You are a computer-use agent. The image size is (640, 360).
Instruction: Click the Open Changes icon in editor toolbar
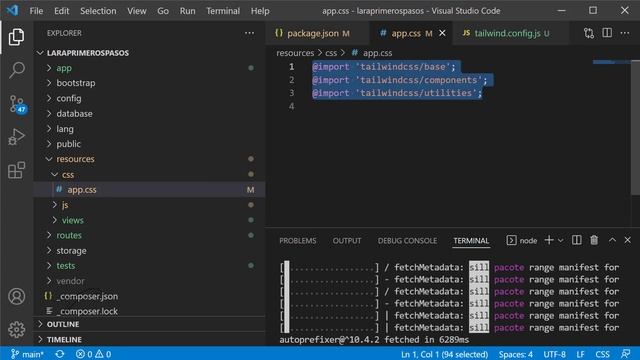click(589, 33)
